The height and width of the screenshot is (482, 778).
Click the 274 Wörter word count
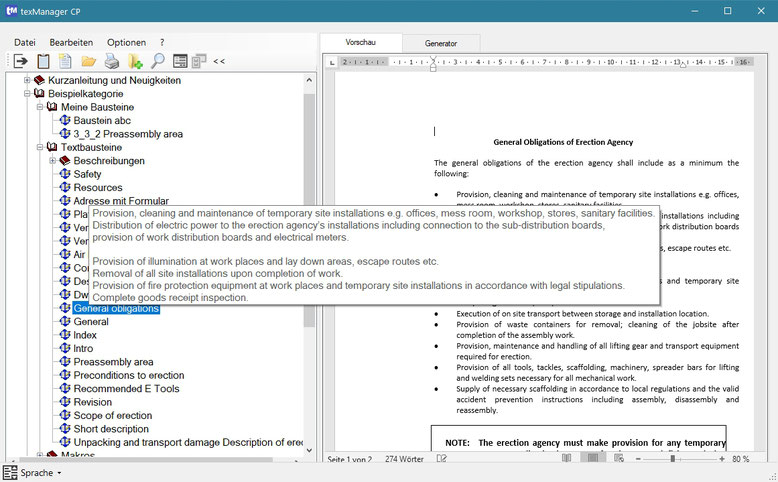(x=404, y=459)
